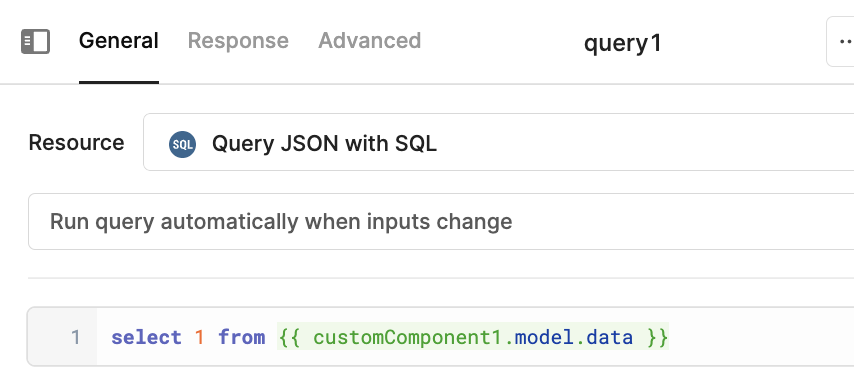Click the orange 1 literal in query
The height and width of the screenshot is (390, 854).
[199, 337]
